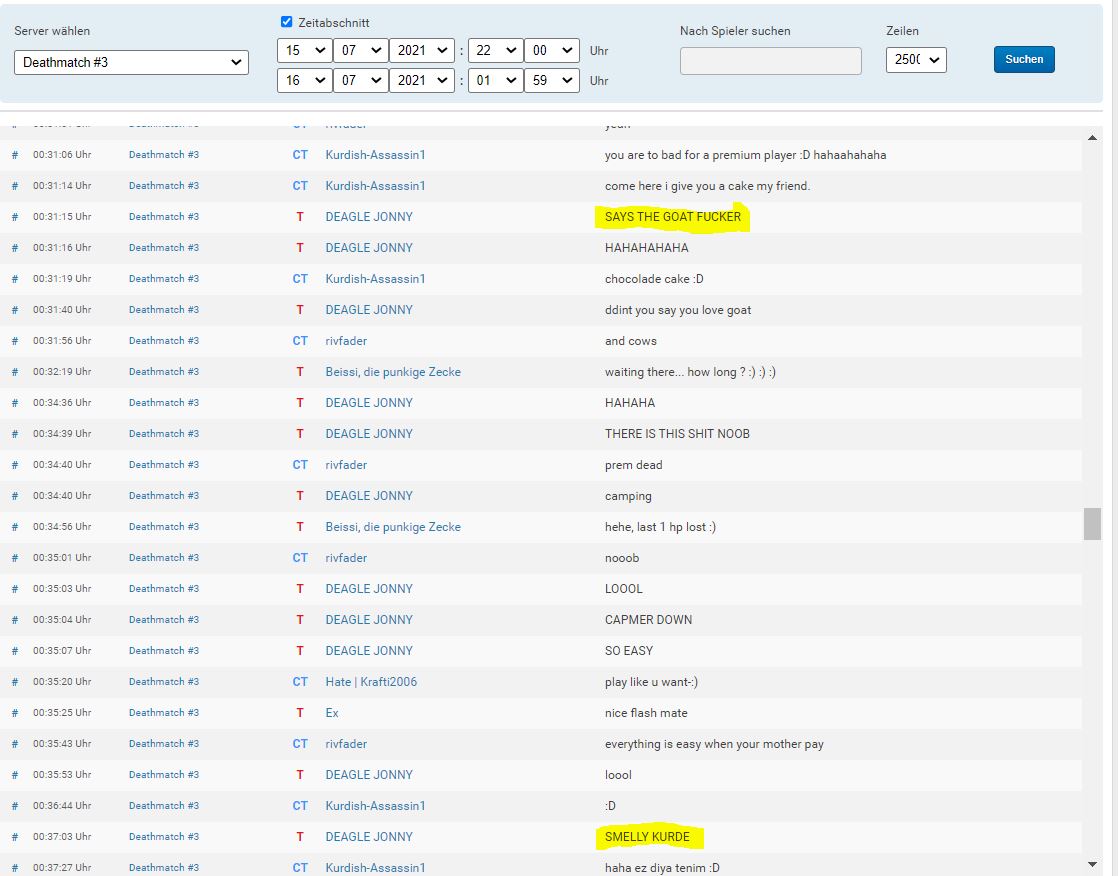Select the # icon on the 00:35:20 row
The image size is (1118, 876).
[15, 682]
